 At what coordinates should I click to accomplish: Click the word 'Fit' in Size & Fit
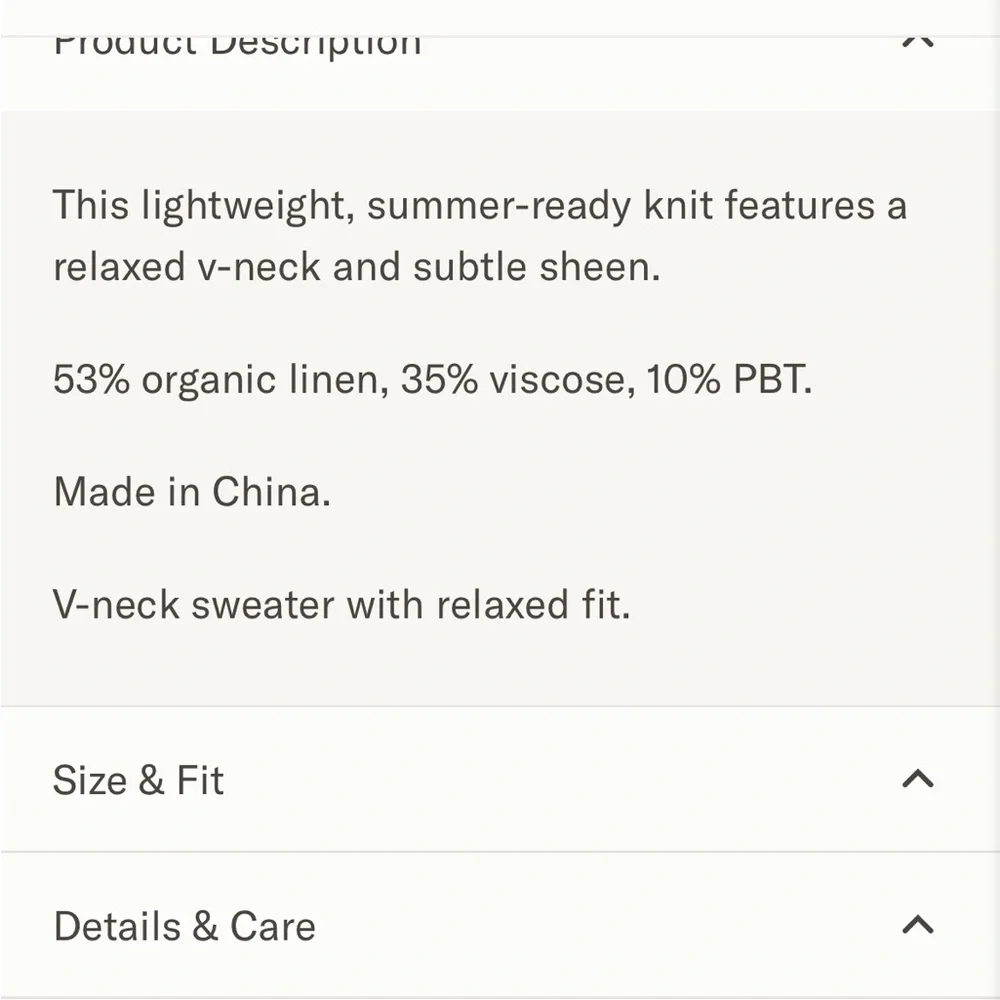tap(200, 780)
